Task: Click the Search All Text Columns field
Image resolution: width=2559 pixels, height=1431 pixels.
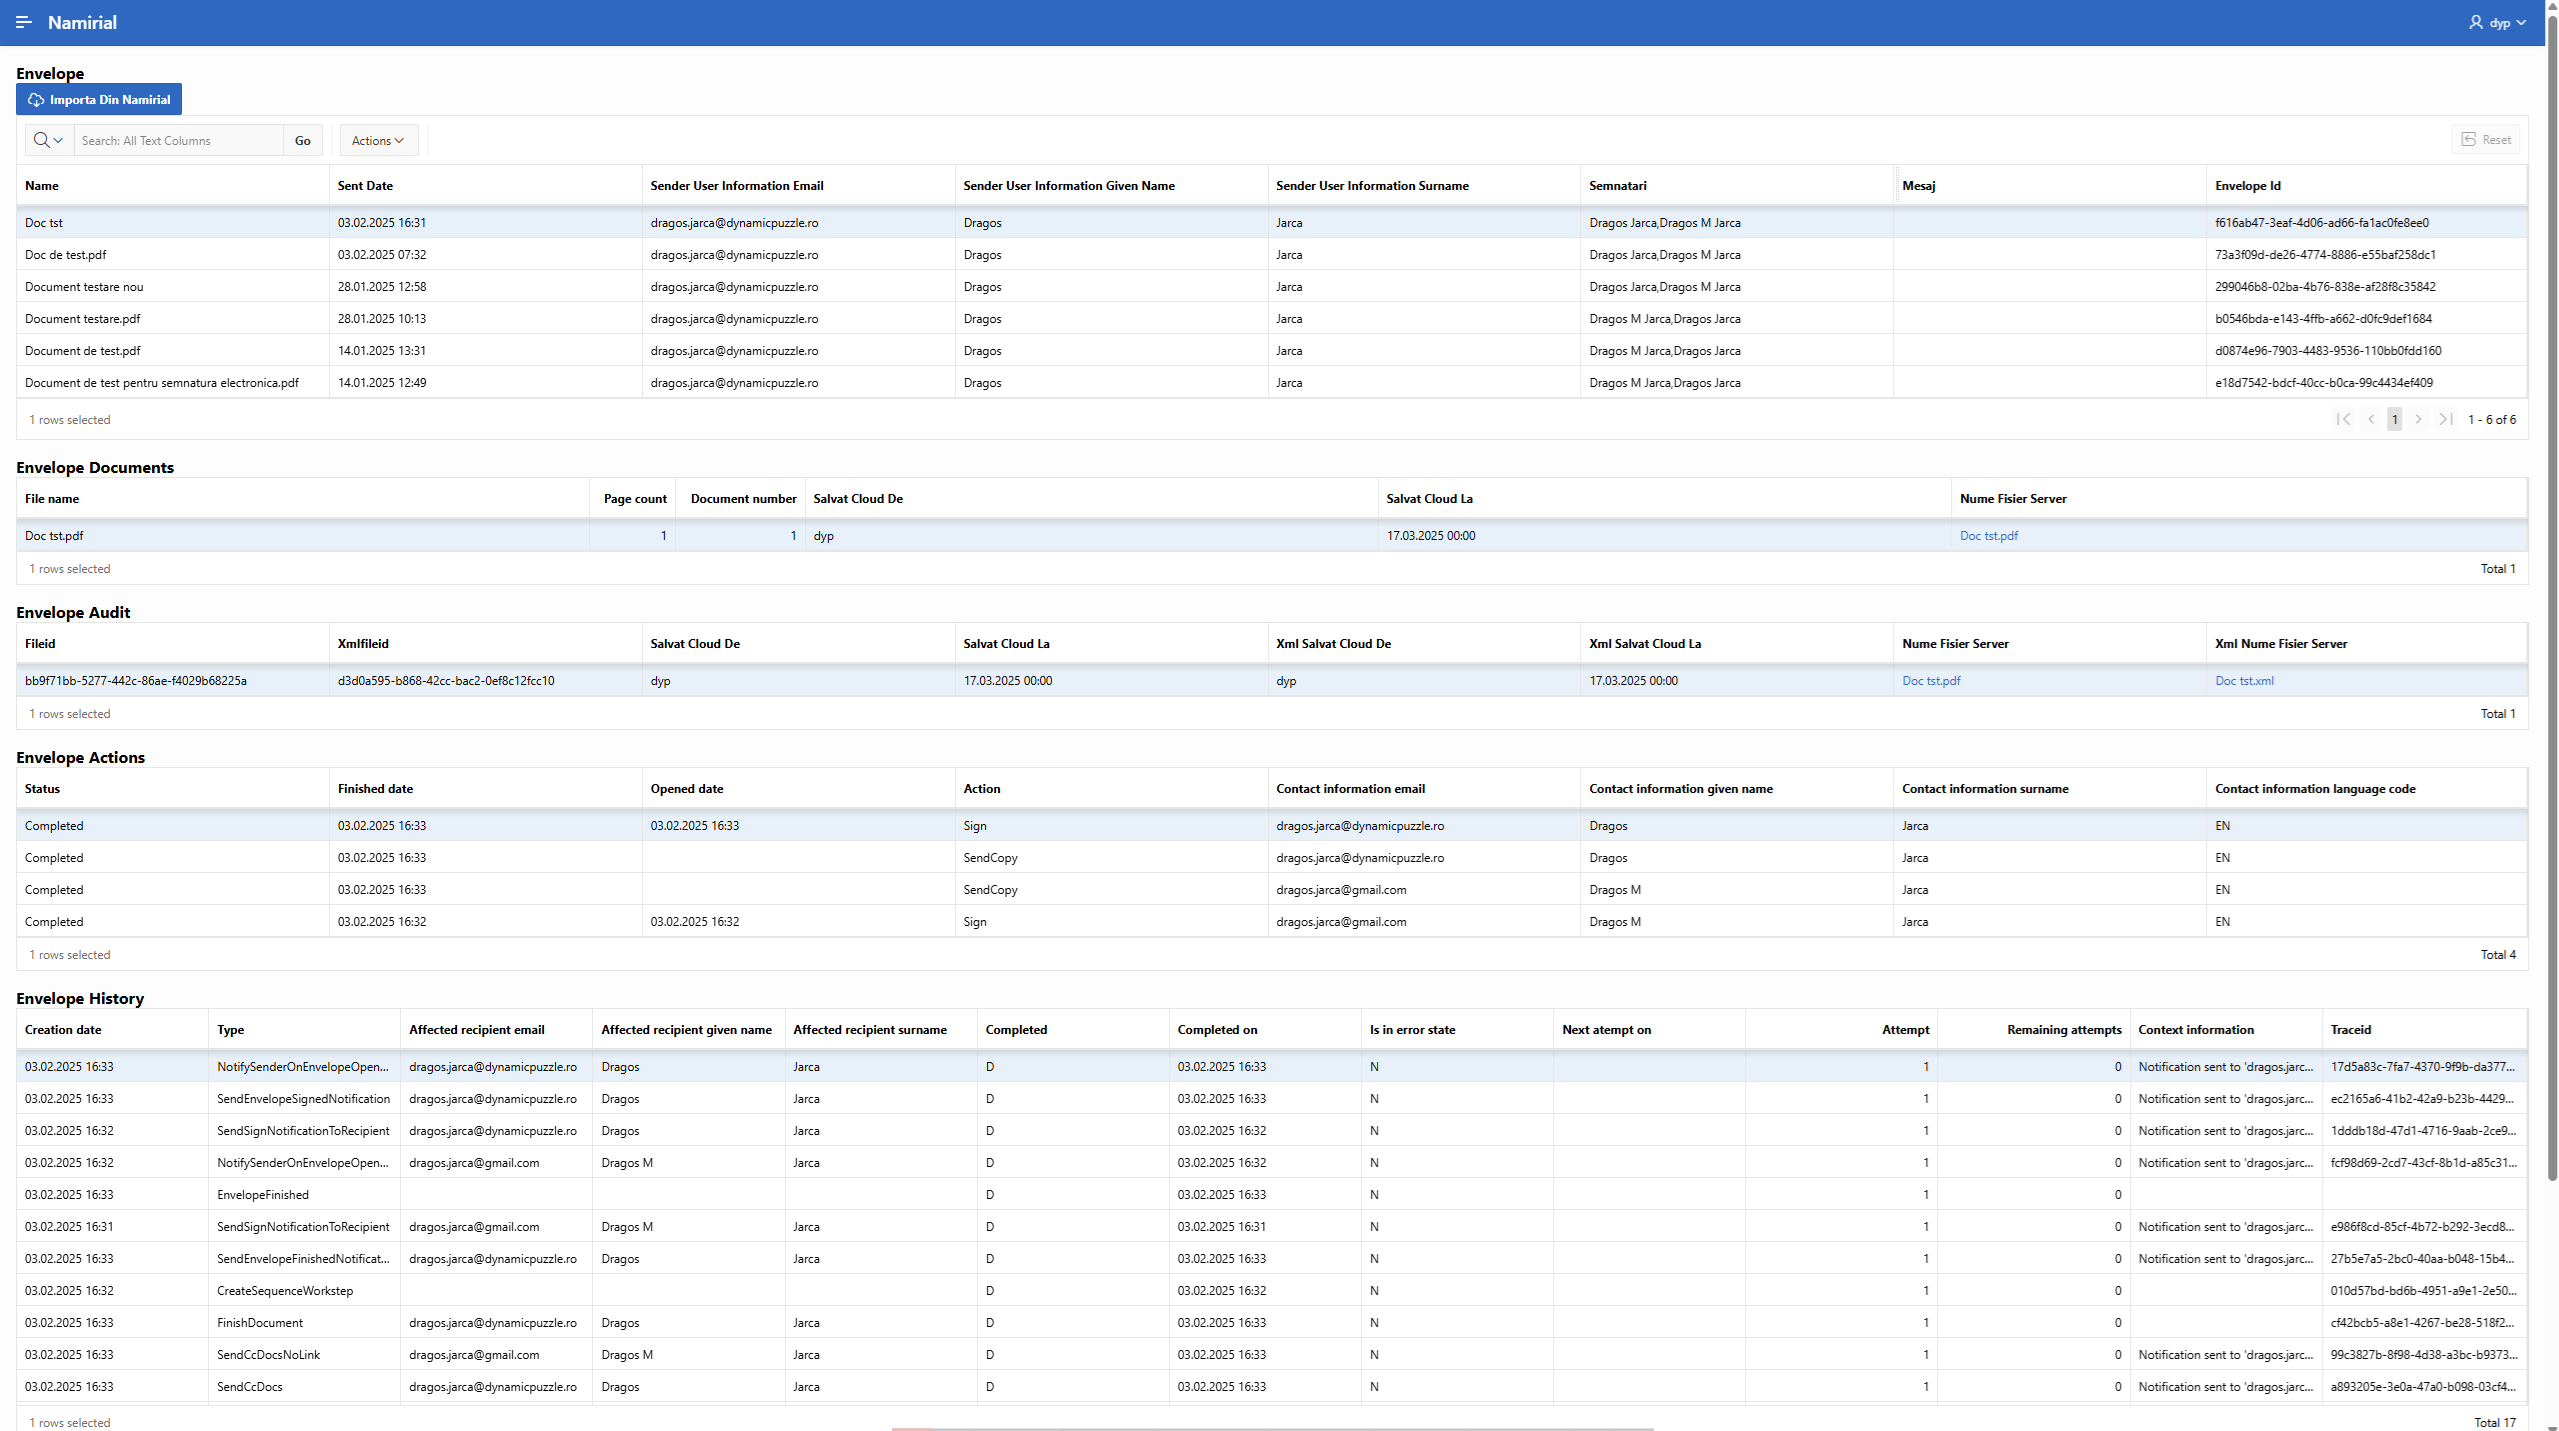Action: click(178, 140)
